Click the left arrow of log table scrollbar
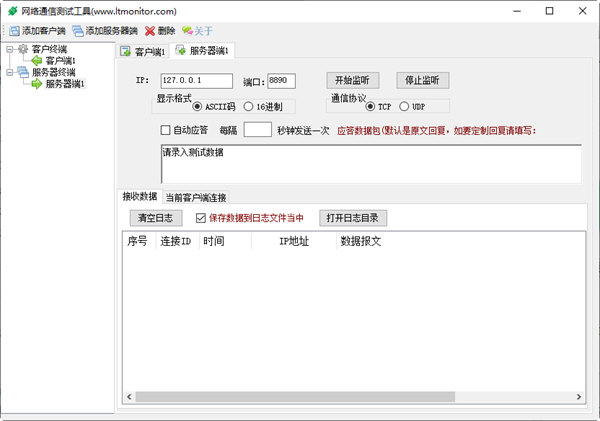 click(129, 397)
